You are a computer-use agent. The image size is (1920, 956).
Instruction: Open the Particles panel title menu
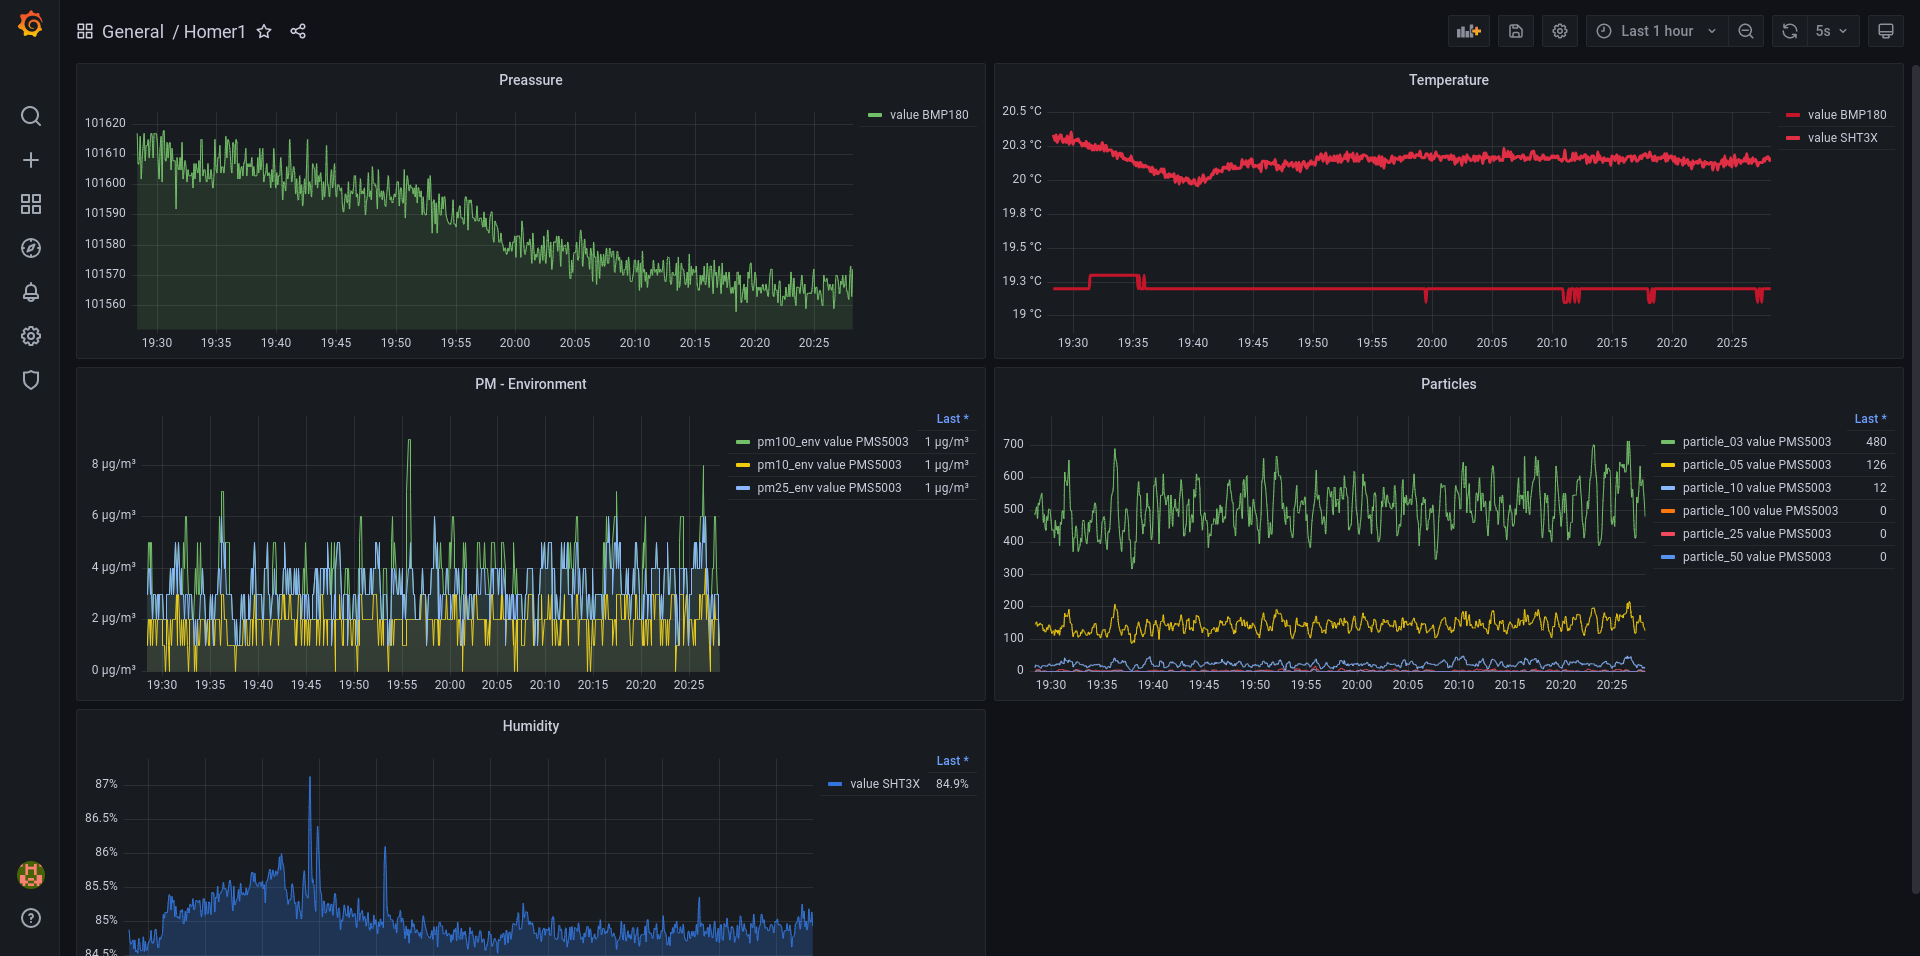click(1448, 384)
